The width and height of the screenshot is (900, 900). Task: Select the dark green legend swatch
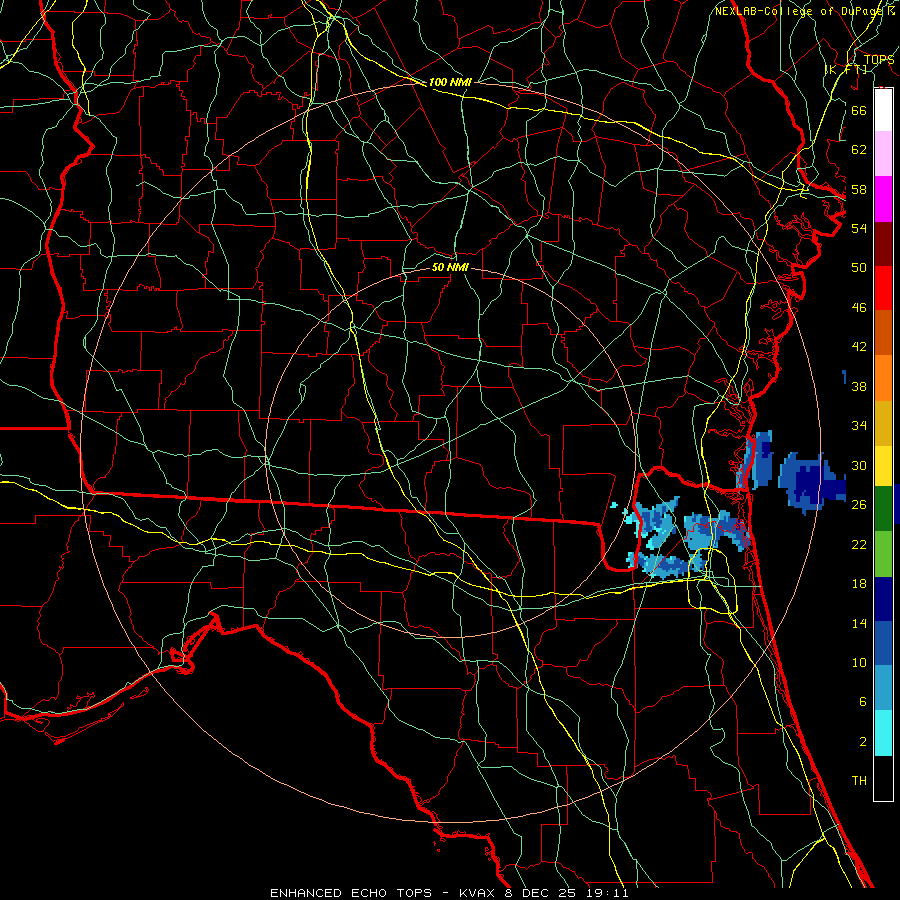coord(883,508)
